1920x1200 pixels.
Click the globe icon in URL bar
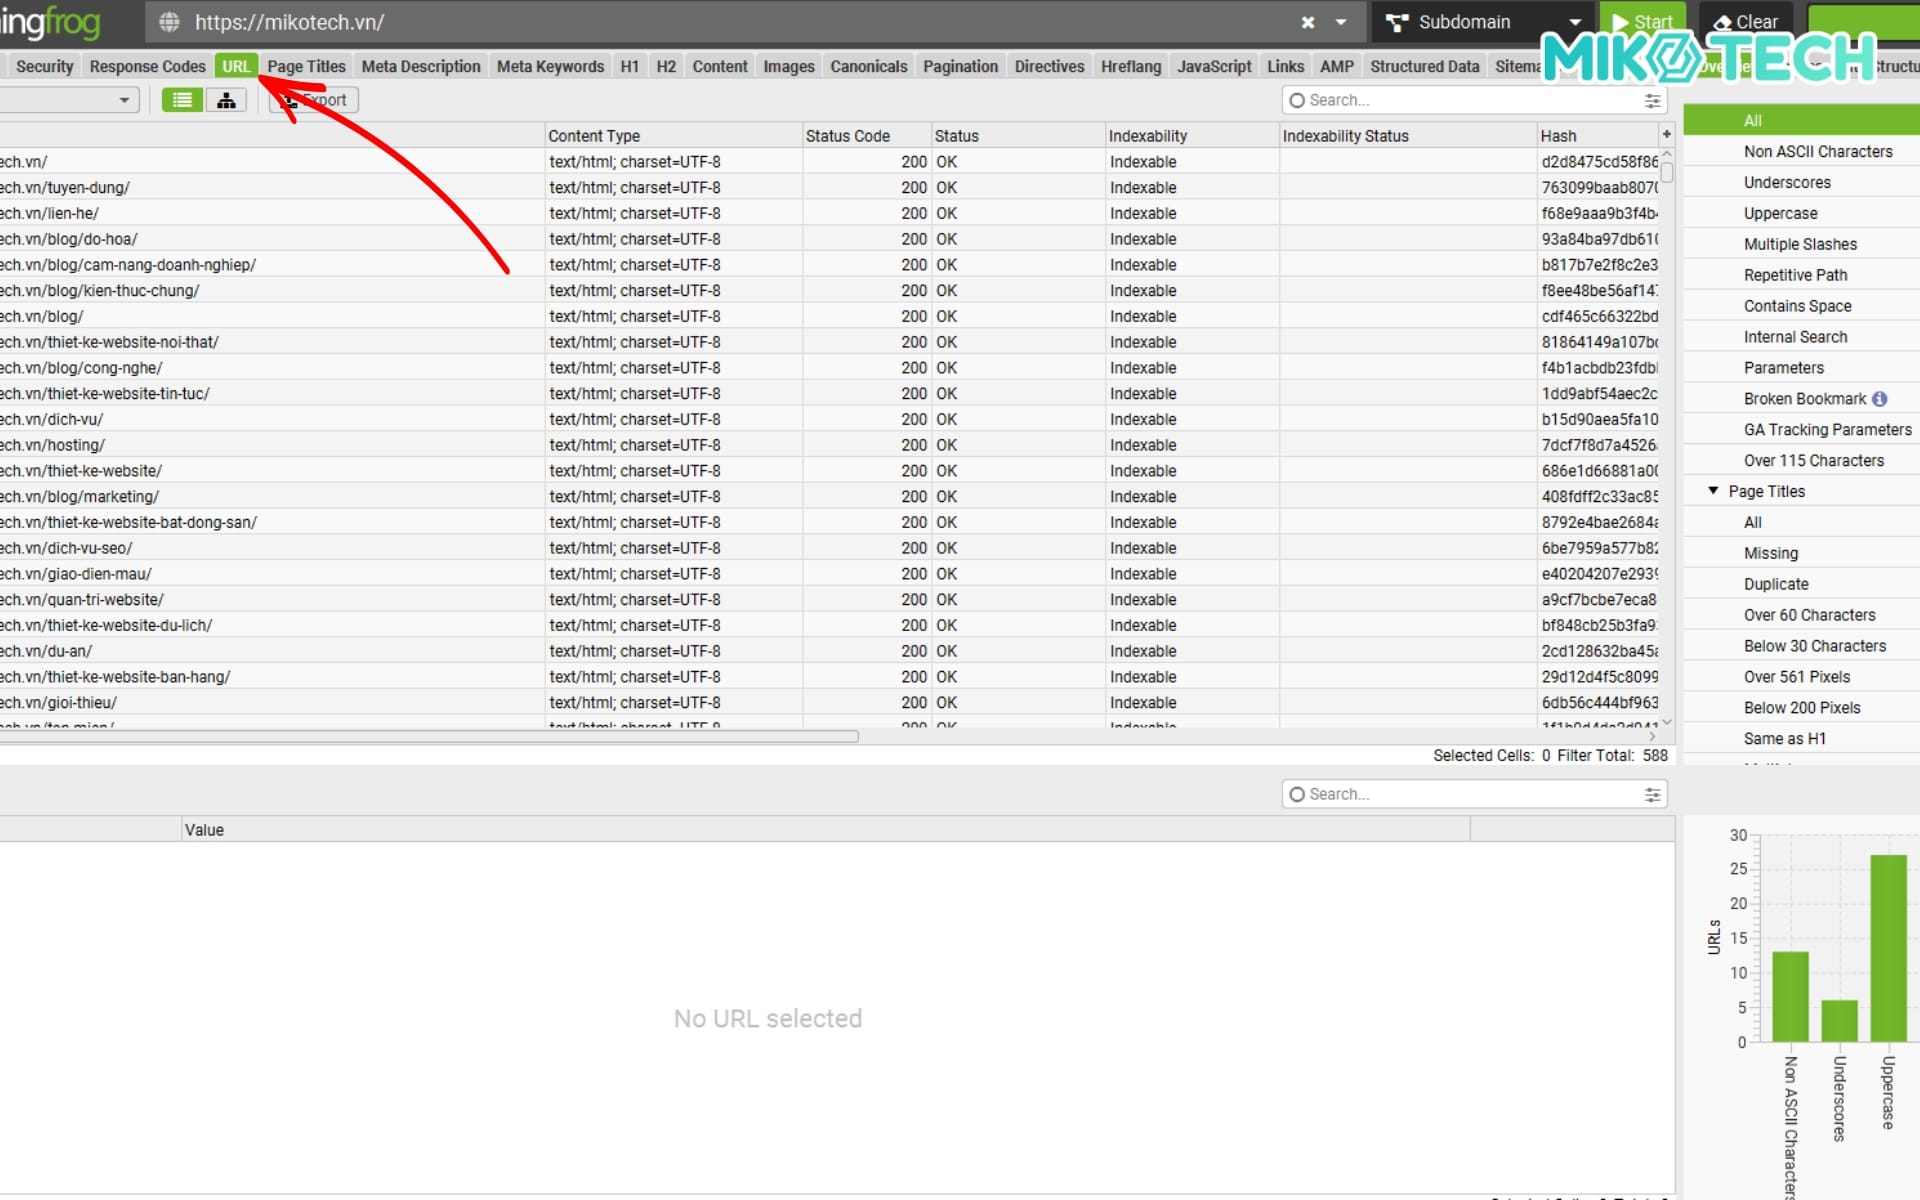click(x=169, y=22)
